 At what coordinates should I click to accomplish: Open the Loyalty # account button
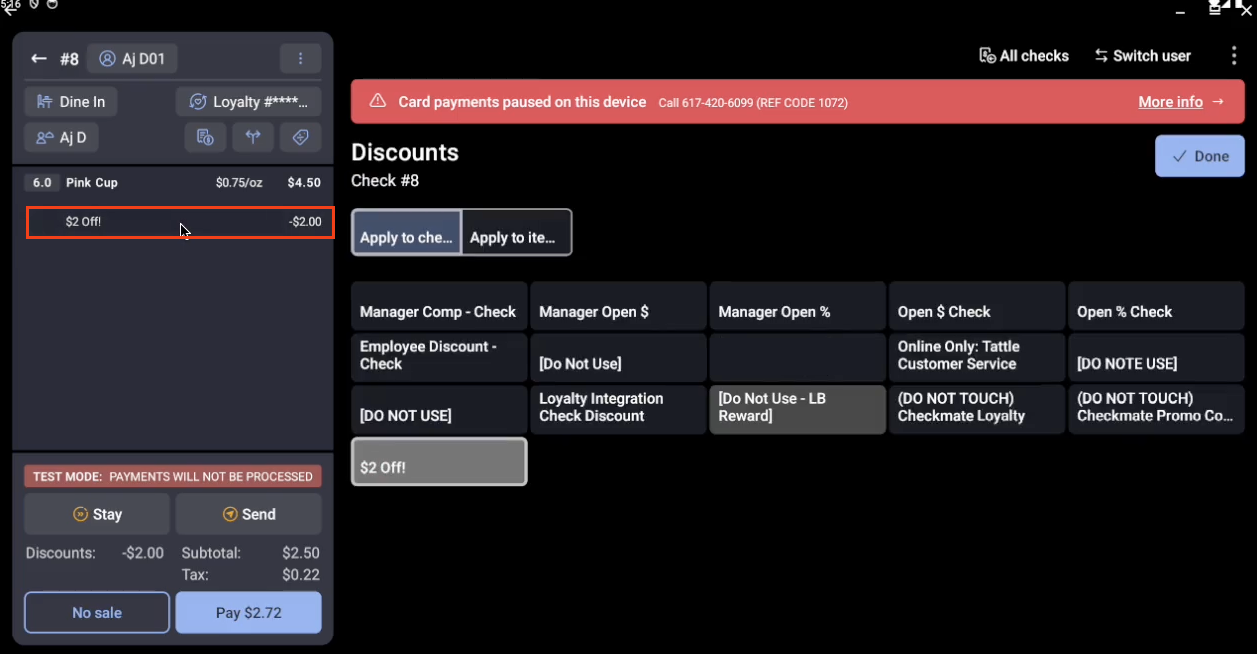[249, 102]
